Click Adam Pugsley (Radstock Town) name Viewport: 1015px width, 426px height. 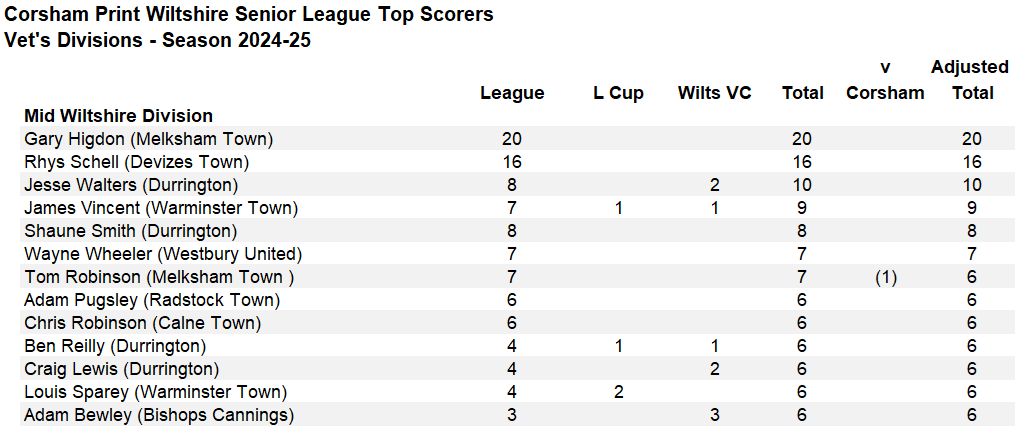coord(152,300)
